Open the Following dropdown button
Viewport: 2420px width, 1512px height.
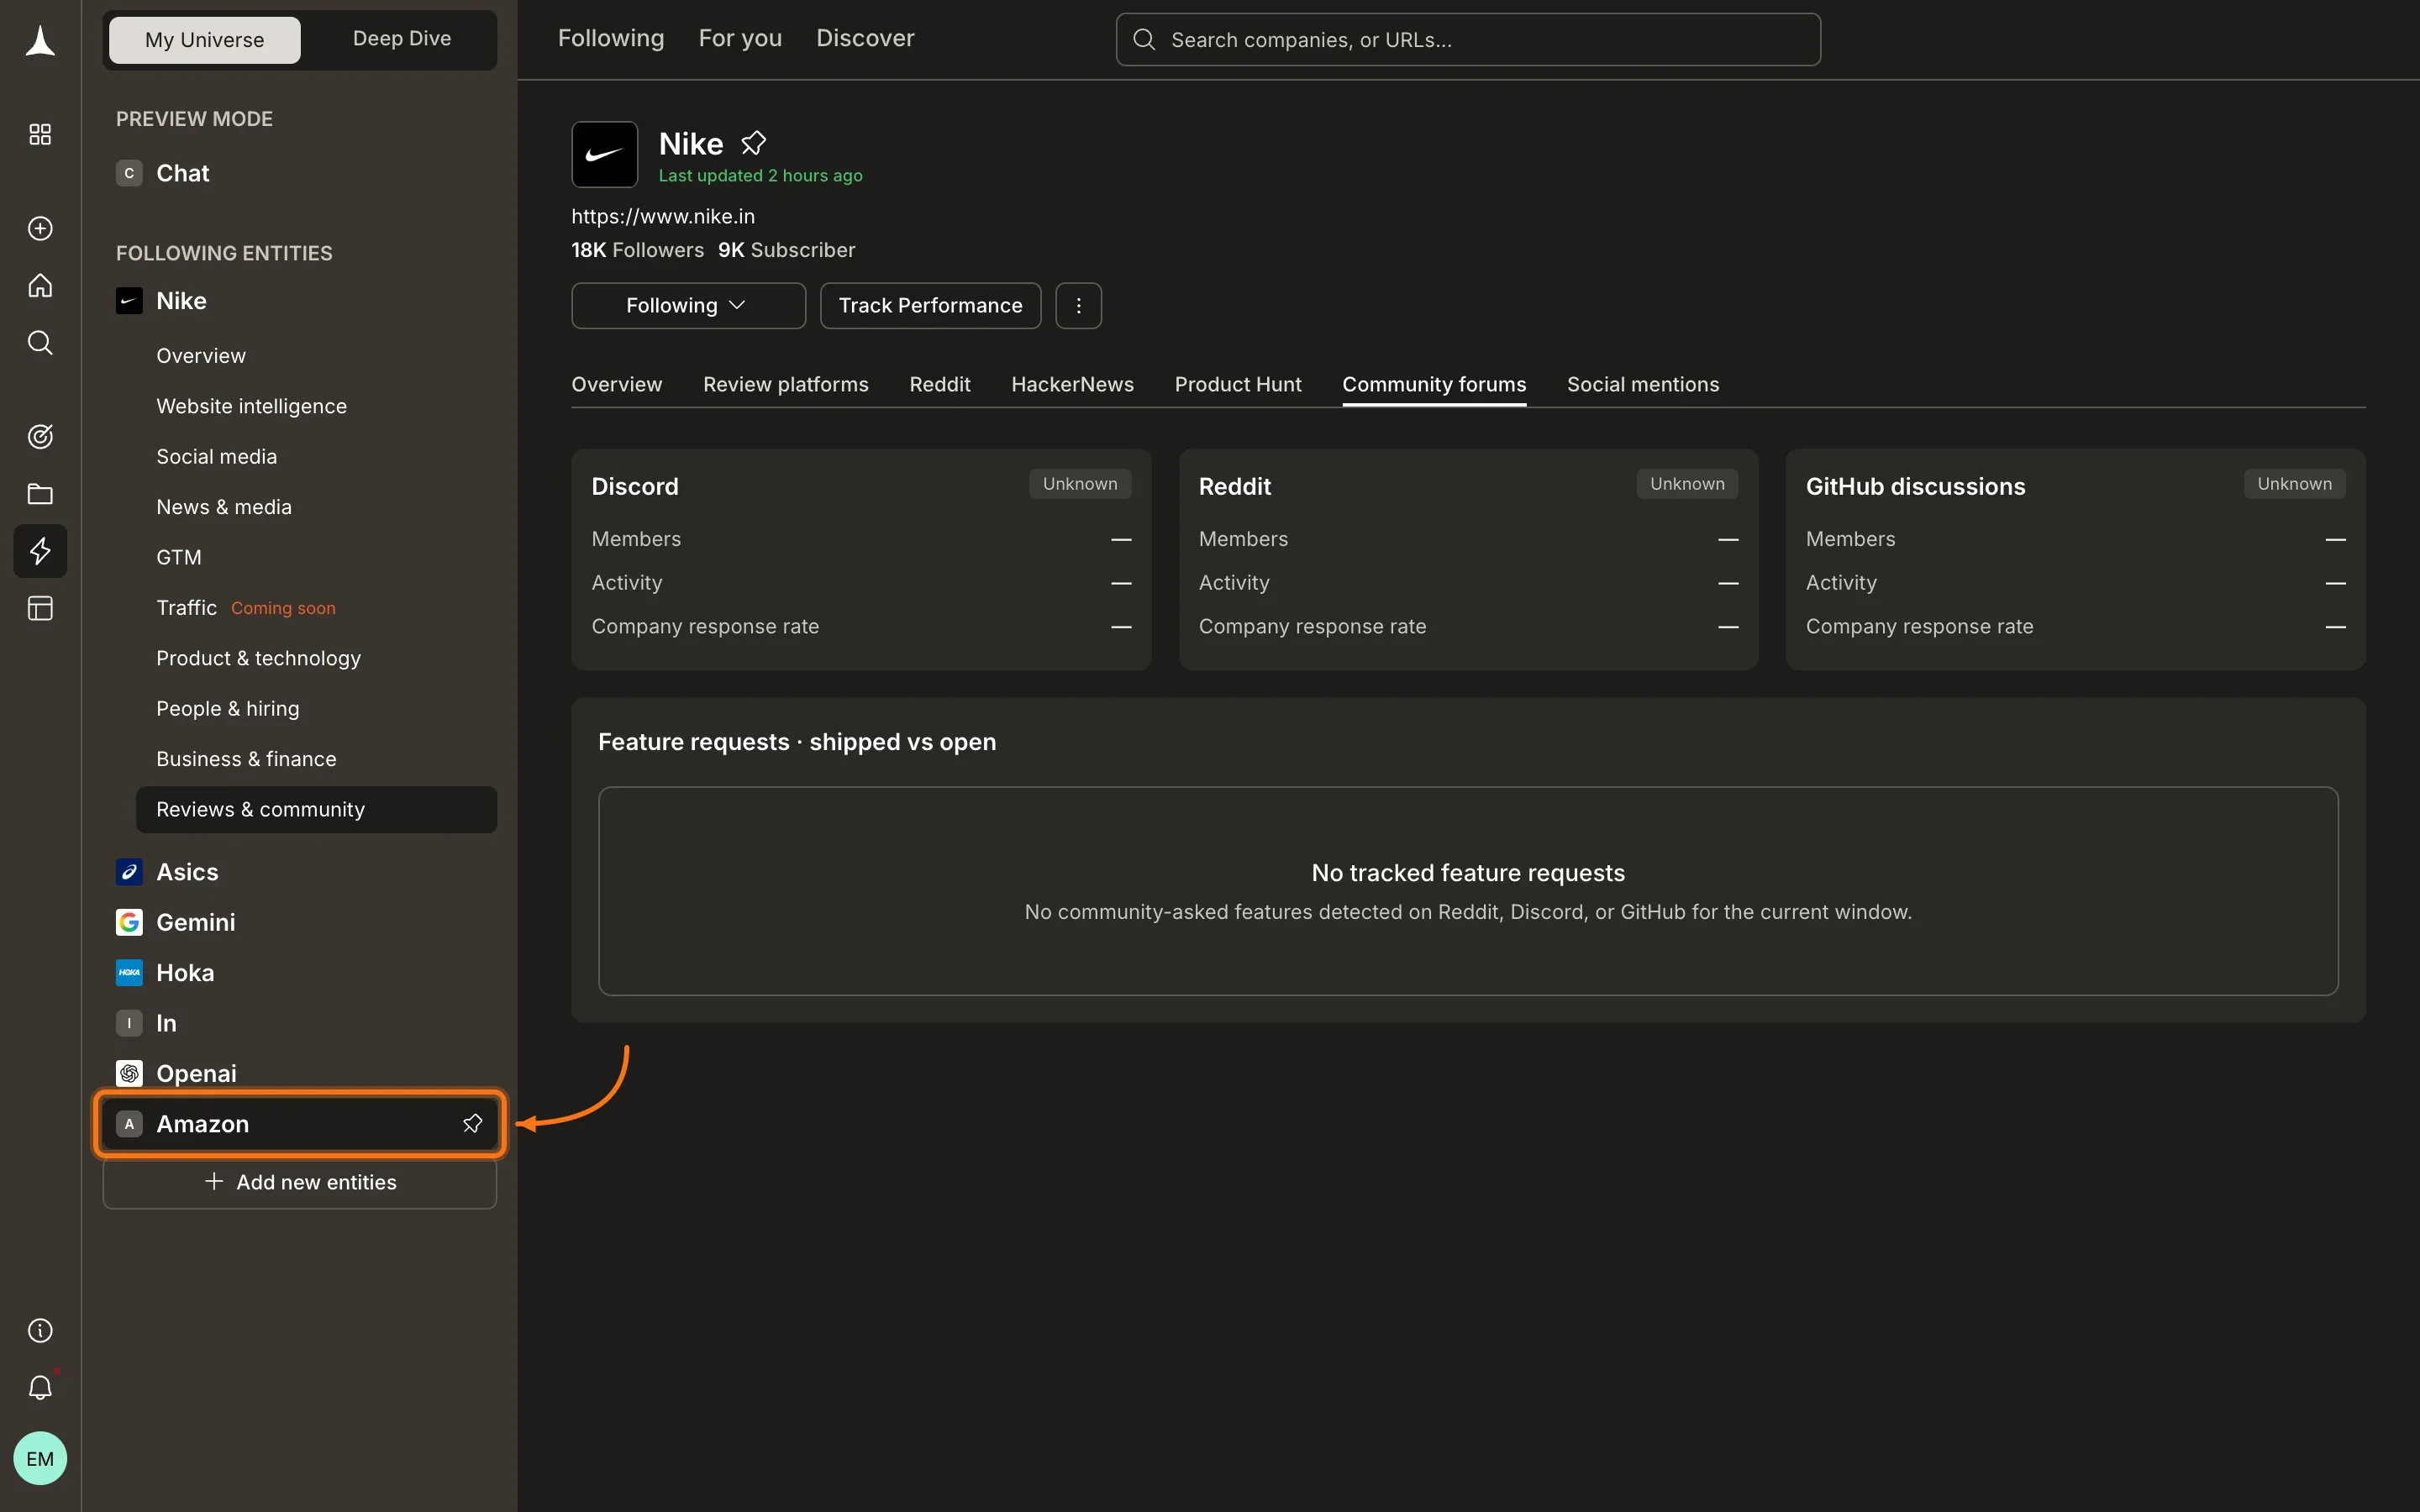coord(688,305)
